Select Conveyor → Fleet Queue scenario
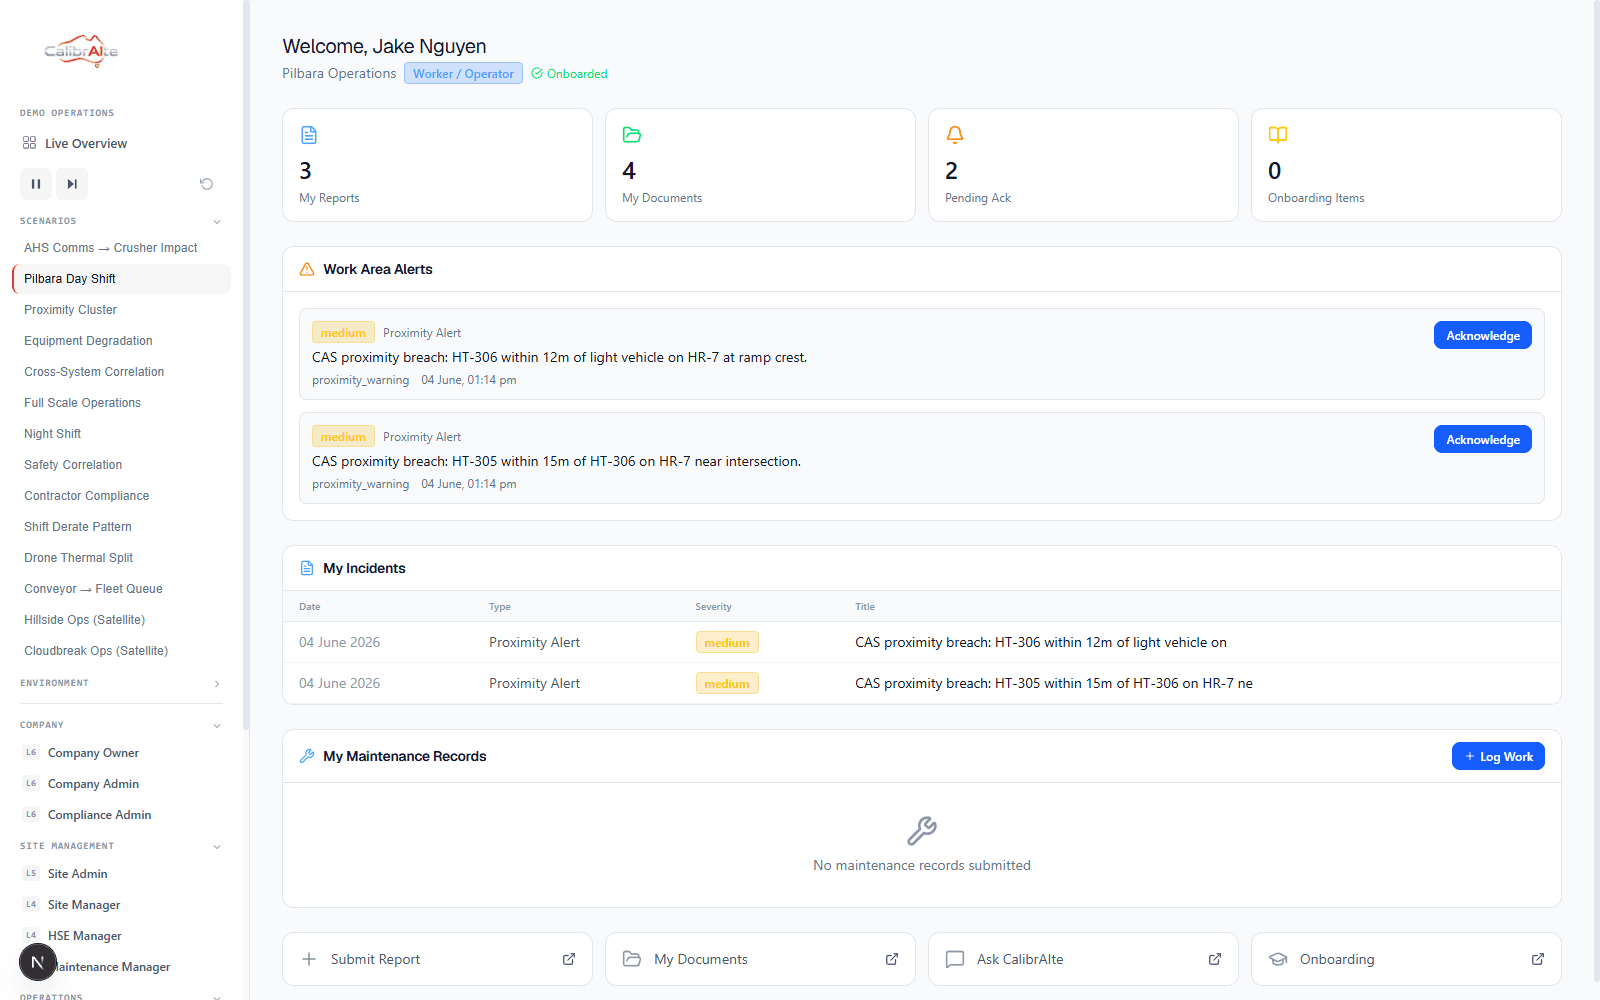 [121, 589]
